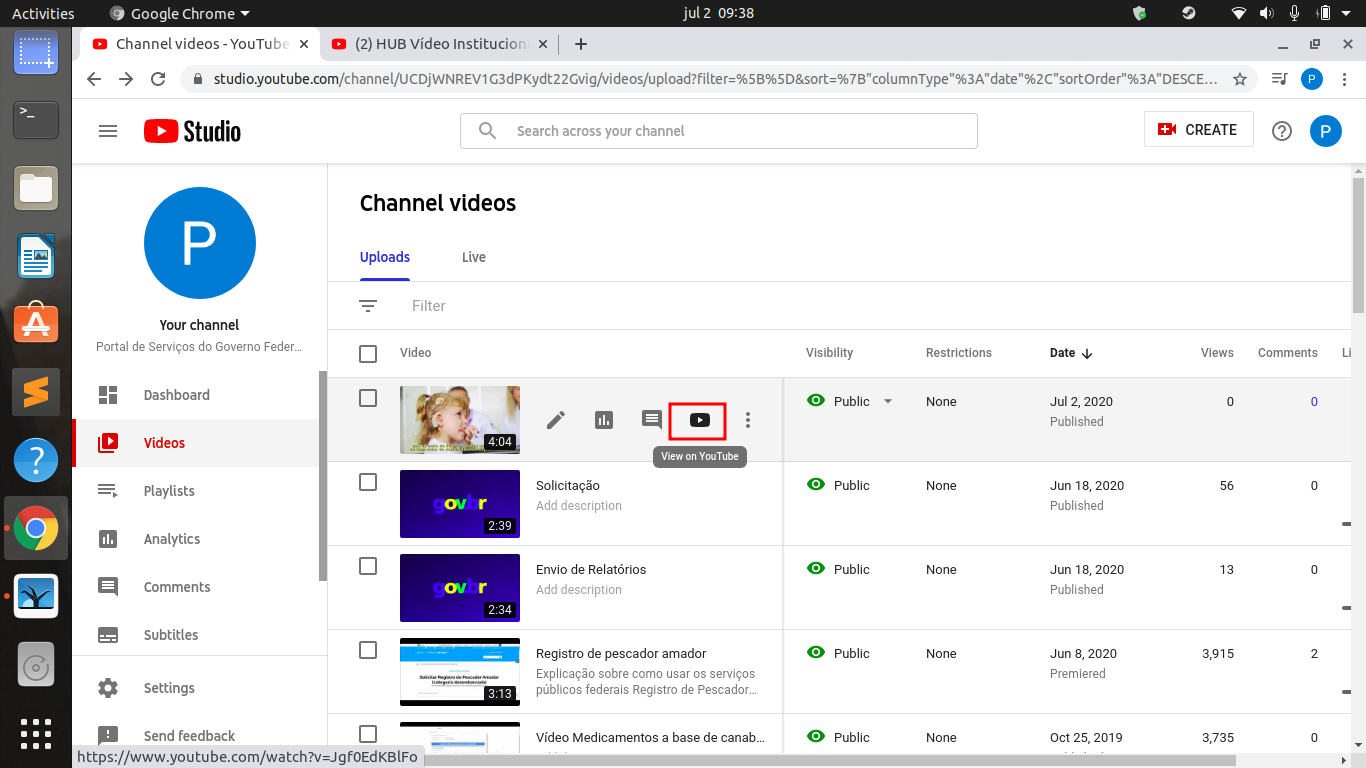
Task: Switch to the Live tab
Action: click(473, 257)
